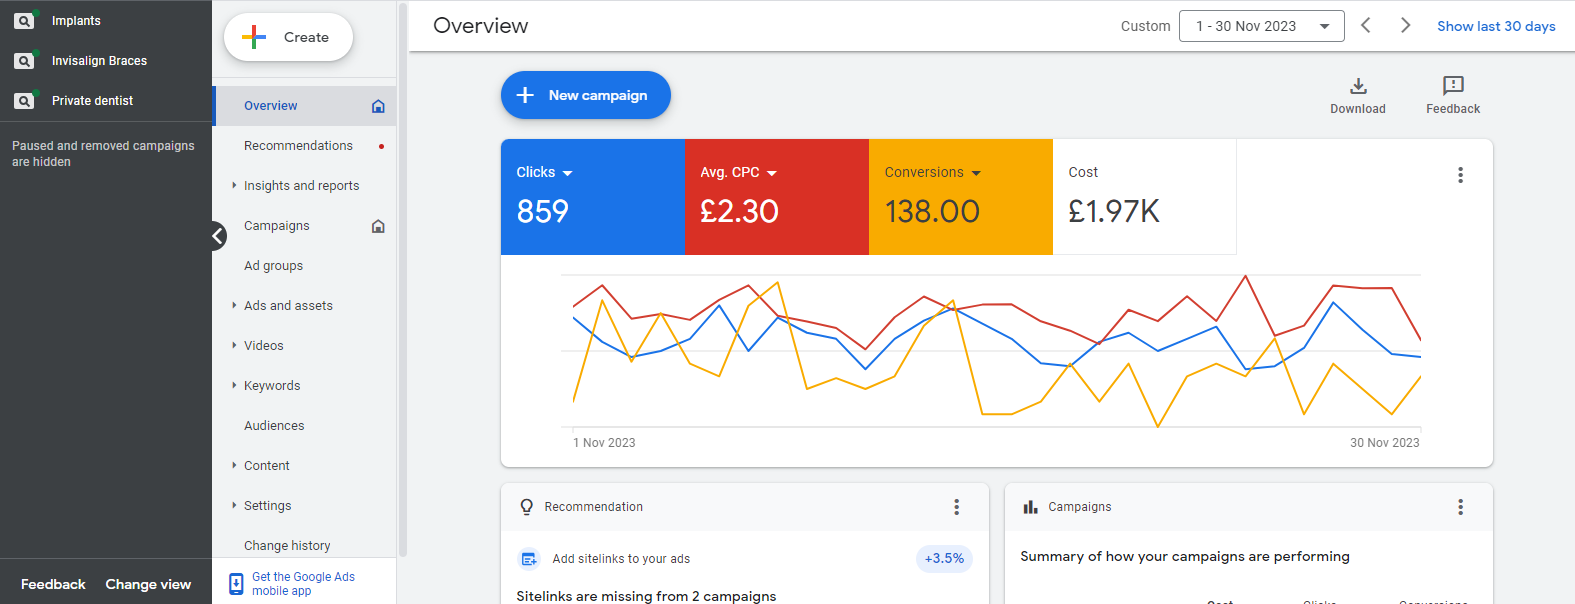Screen dimensions: 1575x604
Task: Expand the Keywords menu section
Action: coord(271,386)
